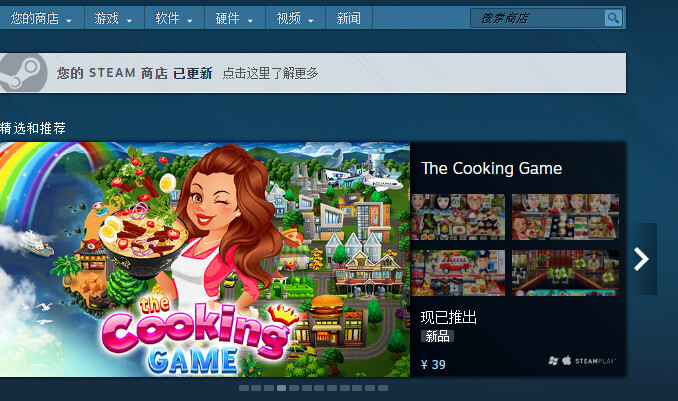Click the Steam logo in update banner

23,73
